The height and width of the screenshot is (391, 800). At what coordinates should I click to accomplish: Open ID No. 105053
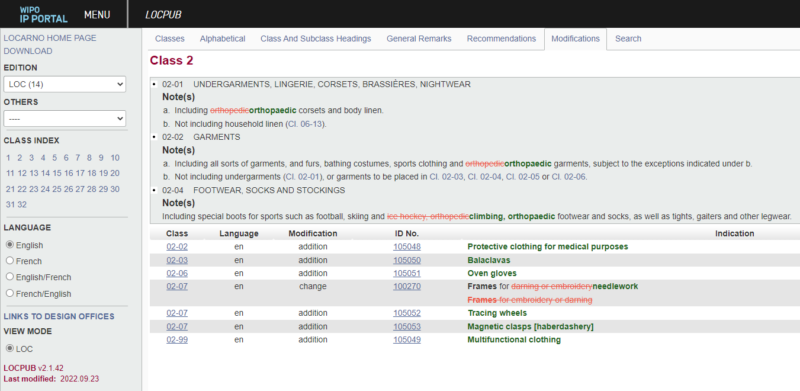[x=407, y=326]
